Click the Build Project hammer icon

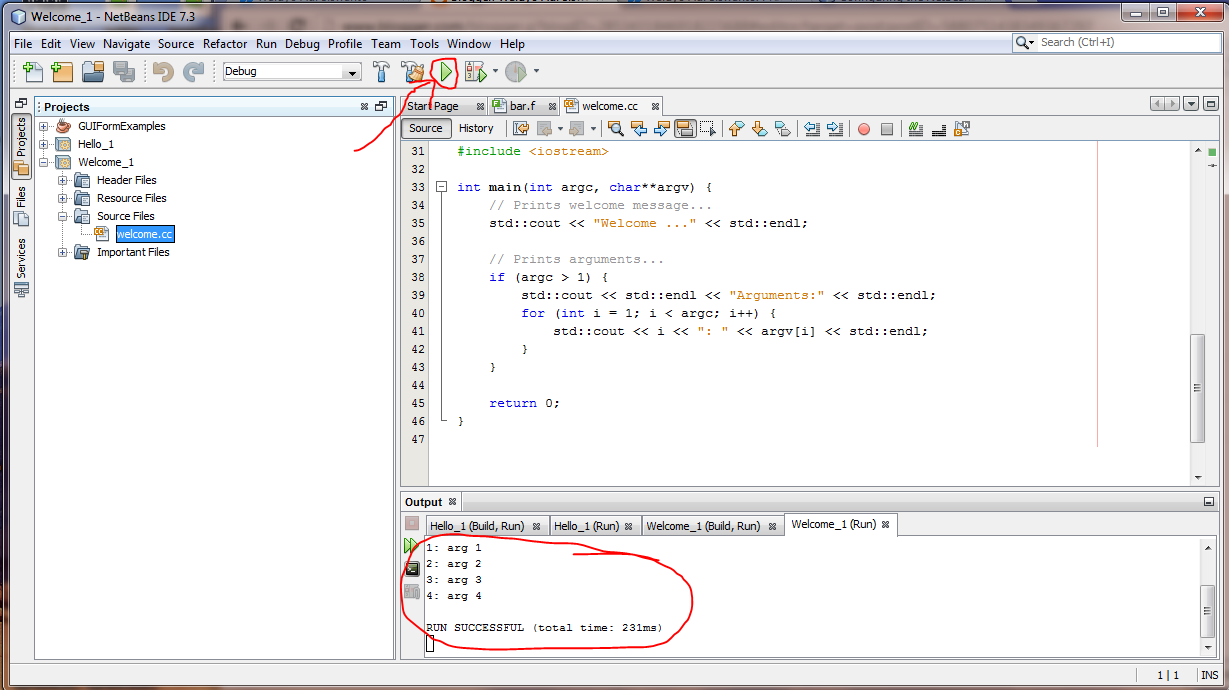click(x=381, y=72)
